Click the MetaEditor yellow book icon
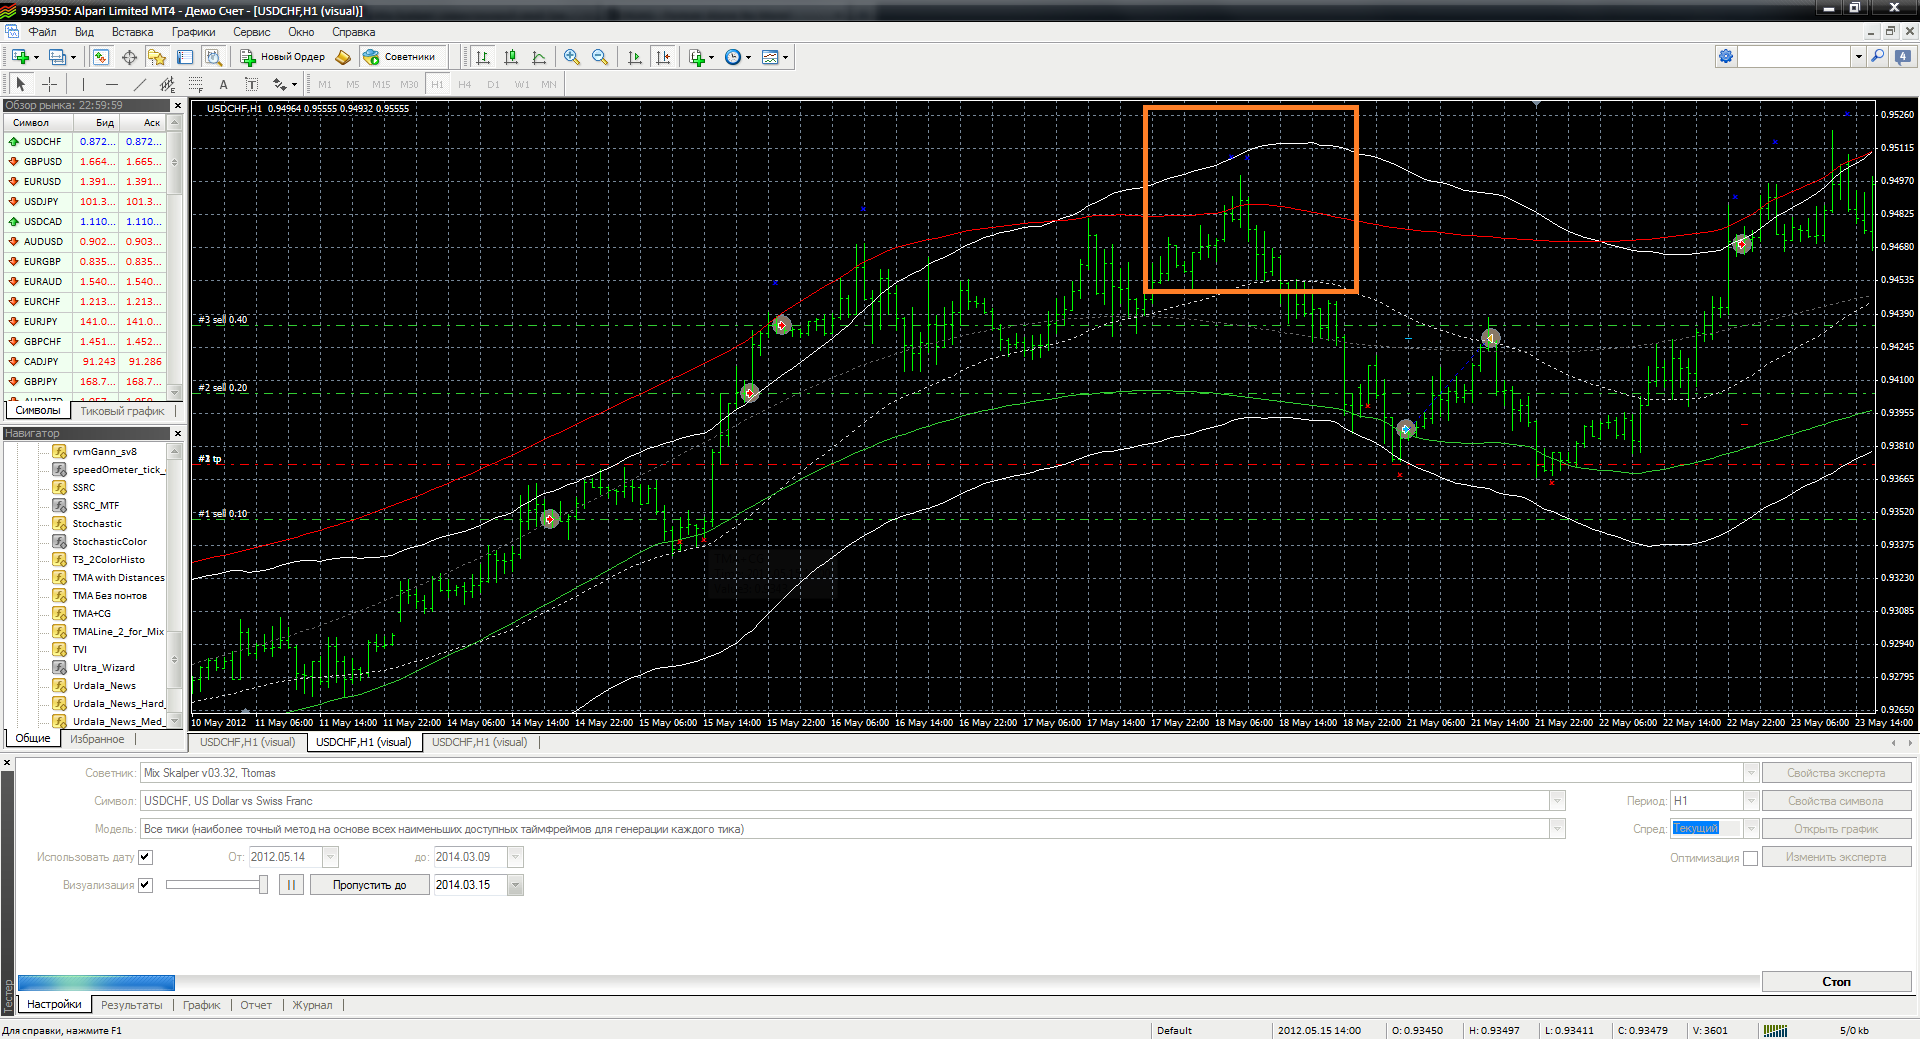1920x1039 pixels. 343,57
